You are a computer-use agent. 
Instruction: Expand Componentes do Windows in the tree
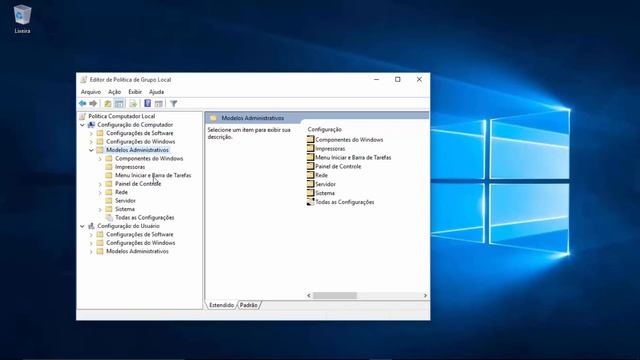coord(100,159)
